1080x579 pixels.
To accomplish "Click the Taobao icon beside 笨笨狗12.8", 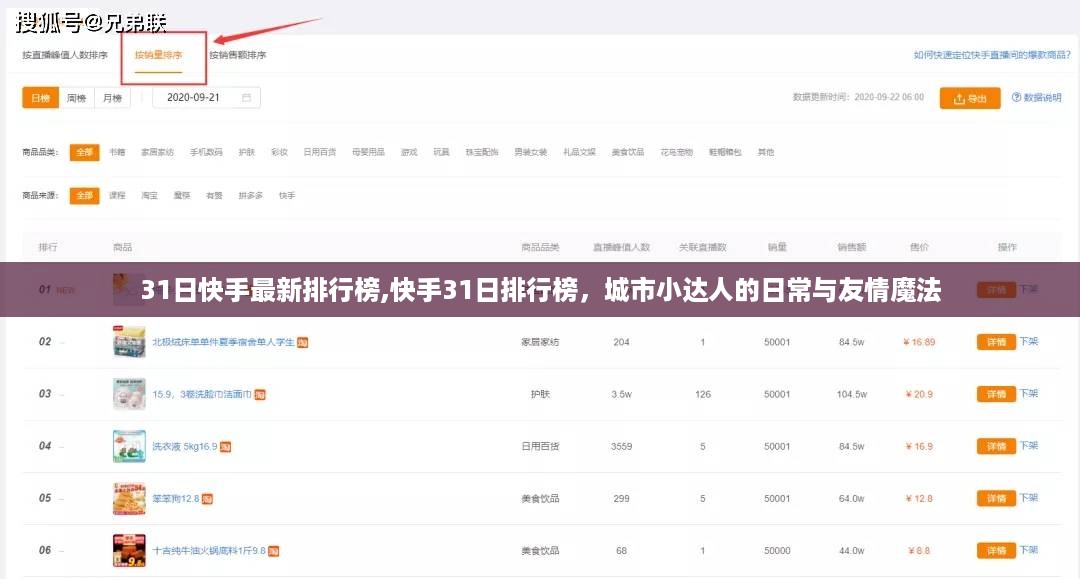I will tap(208, 498).
